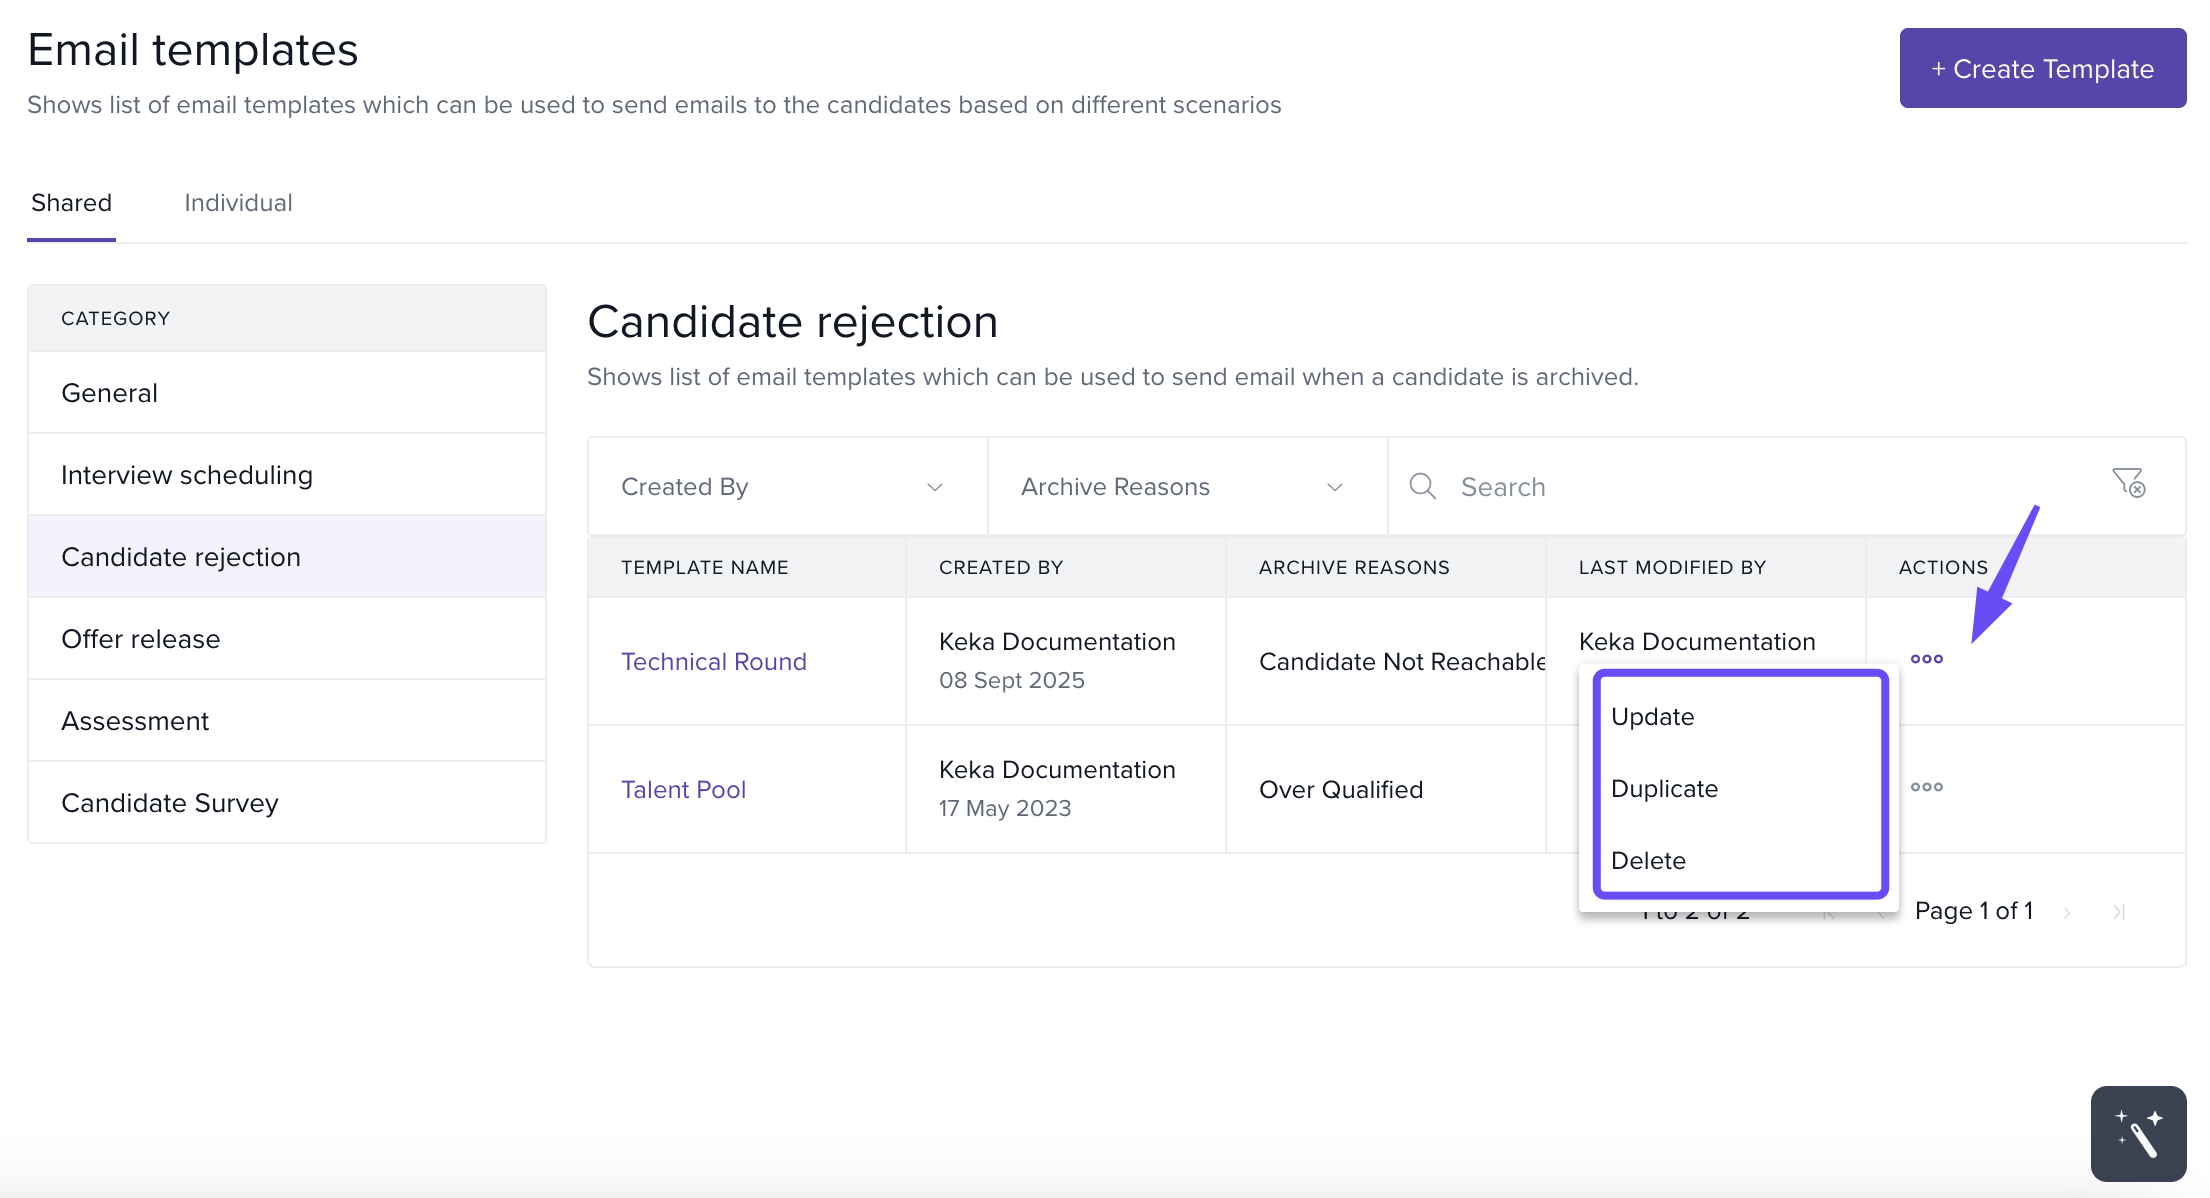This screenshot has height=1198, width=2210.
Task: Jump to last page arrow
Action: tap(2118, 912)
